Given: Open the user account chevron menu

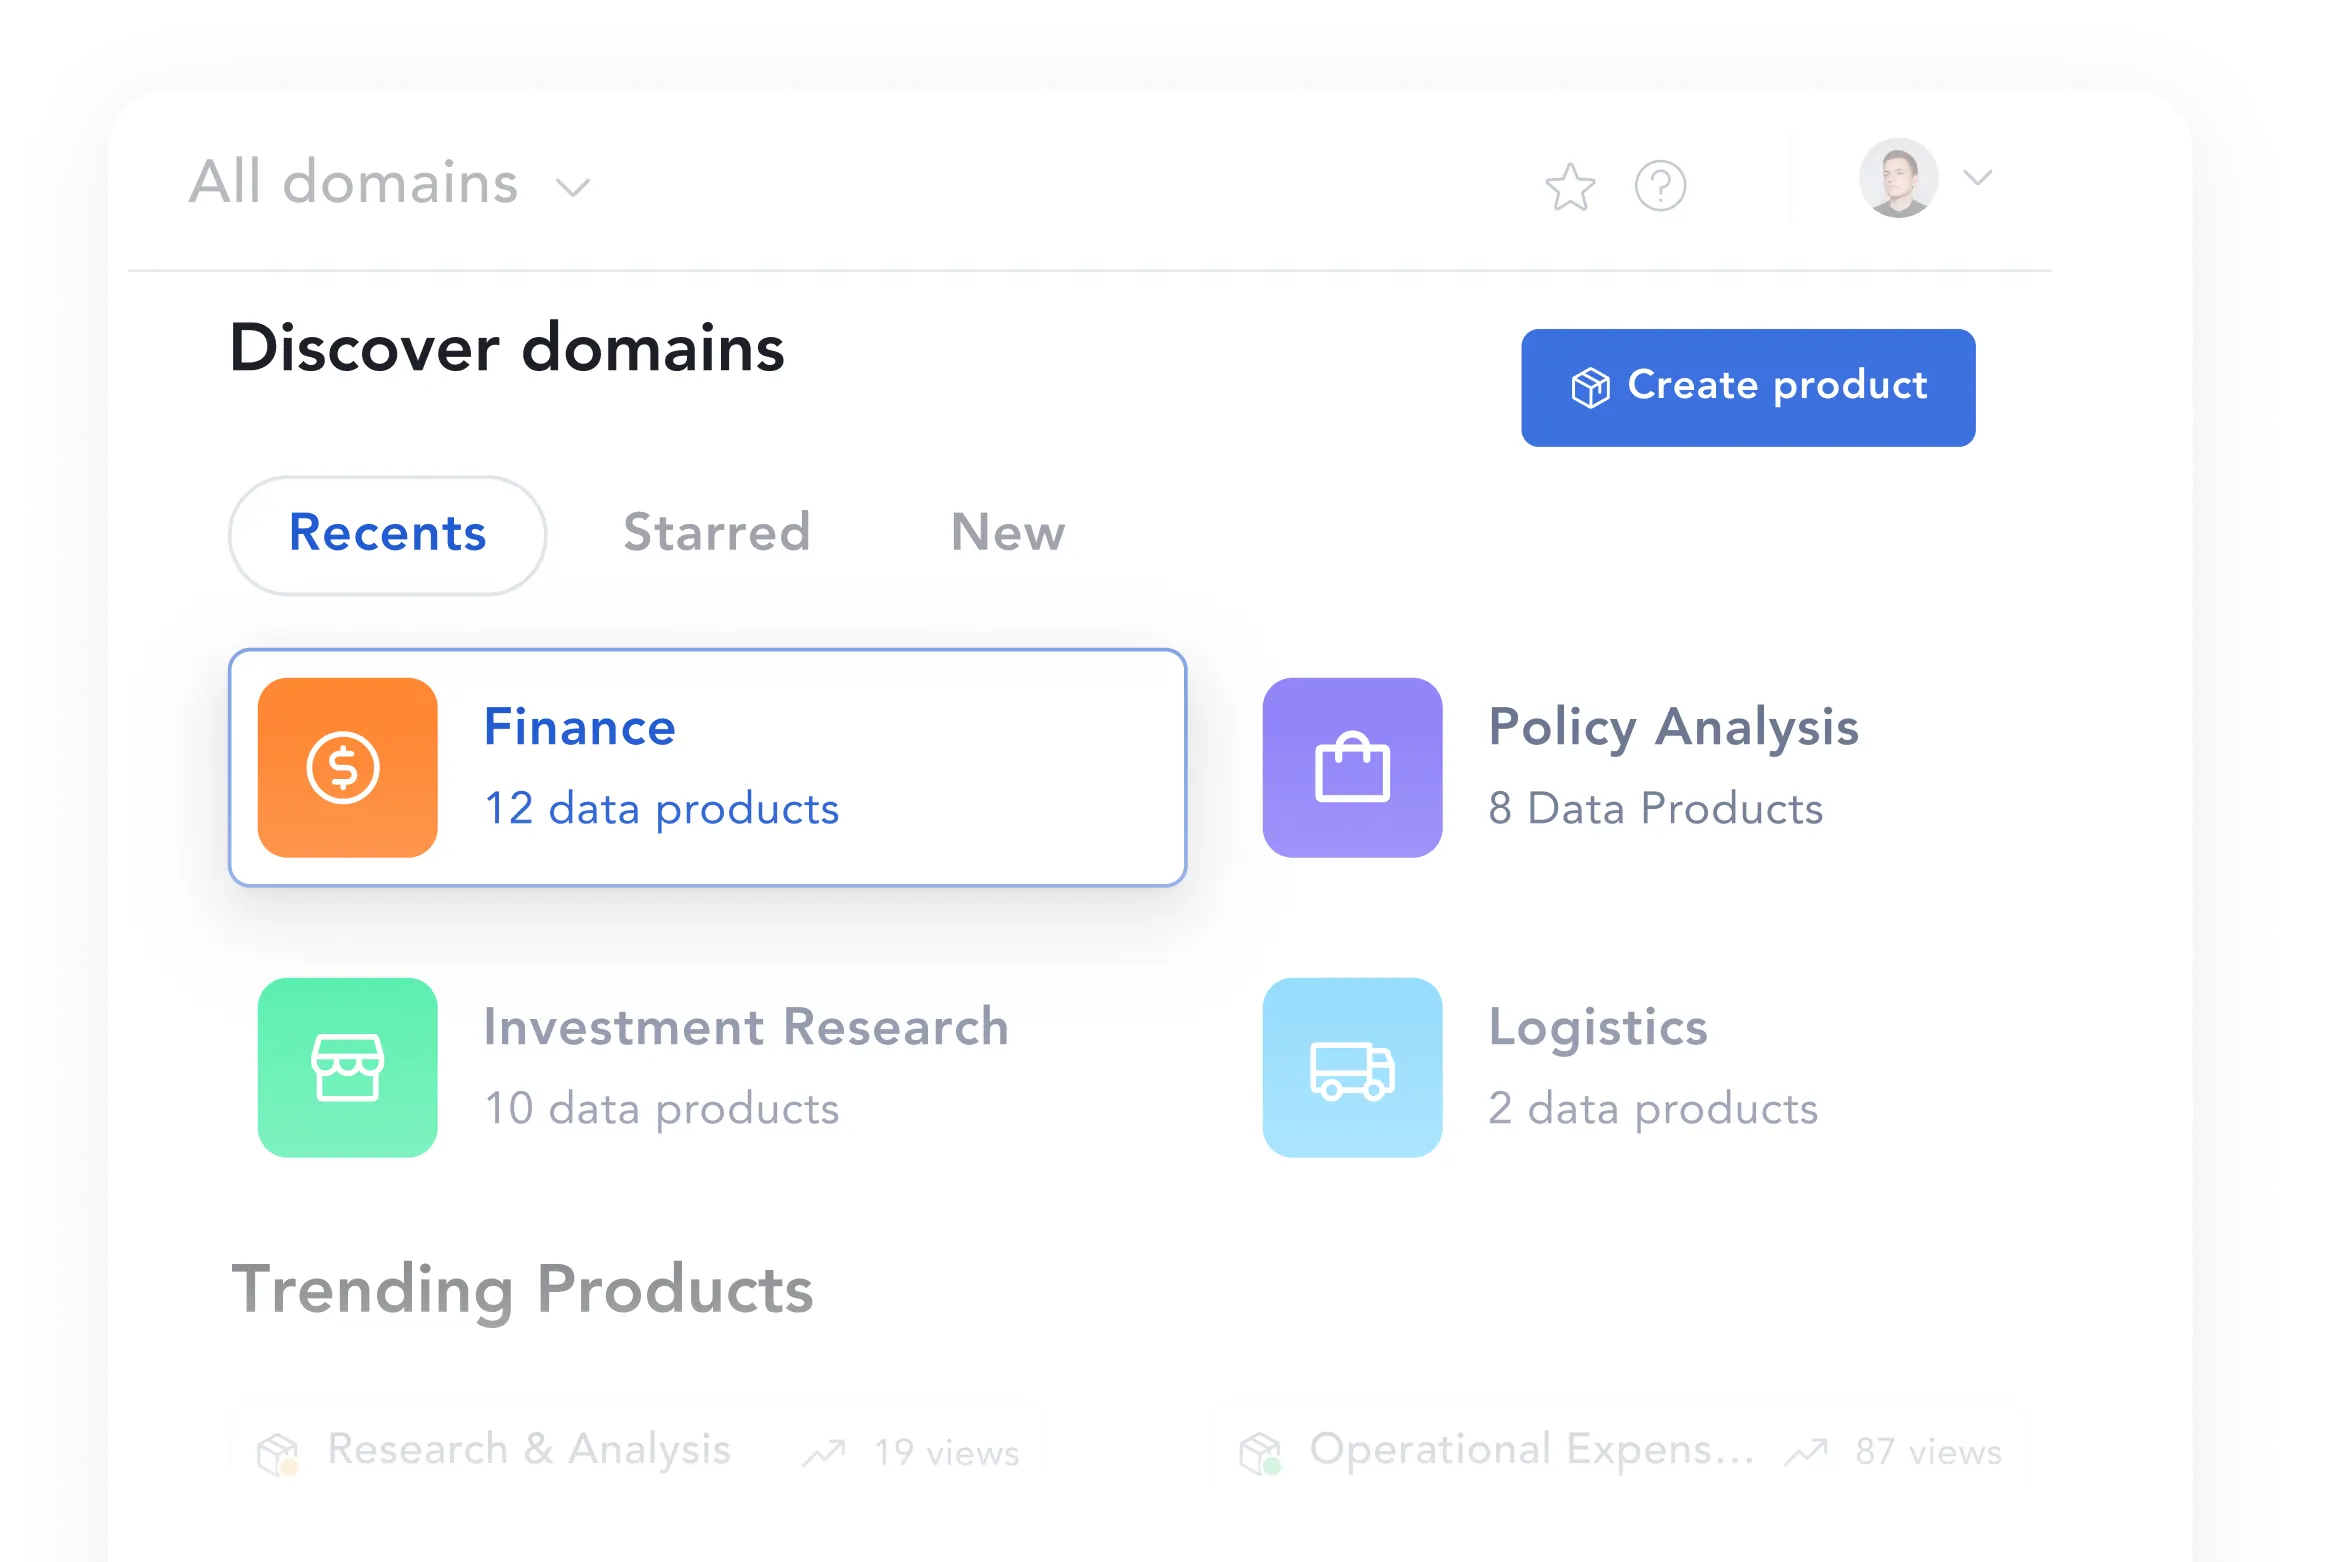Looking at the screenshot, I should [1977, 178].
